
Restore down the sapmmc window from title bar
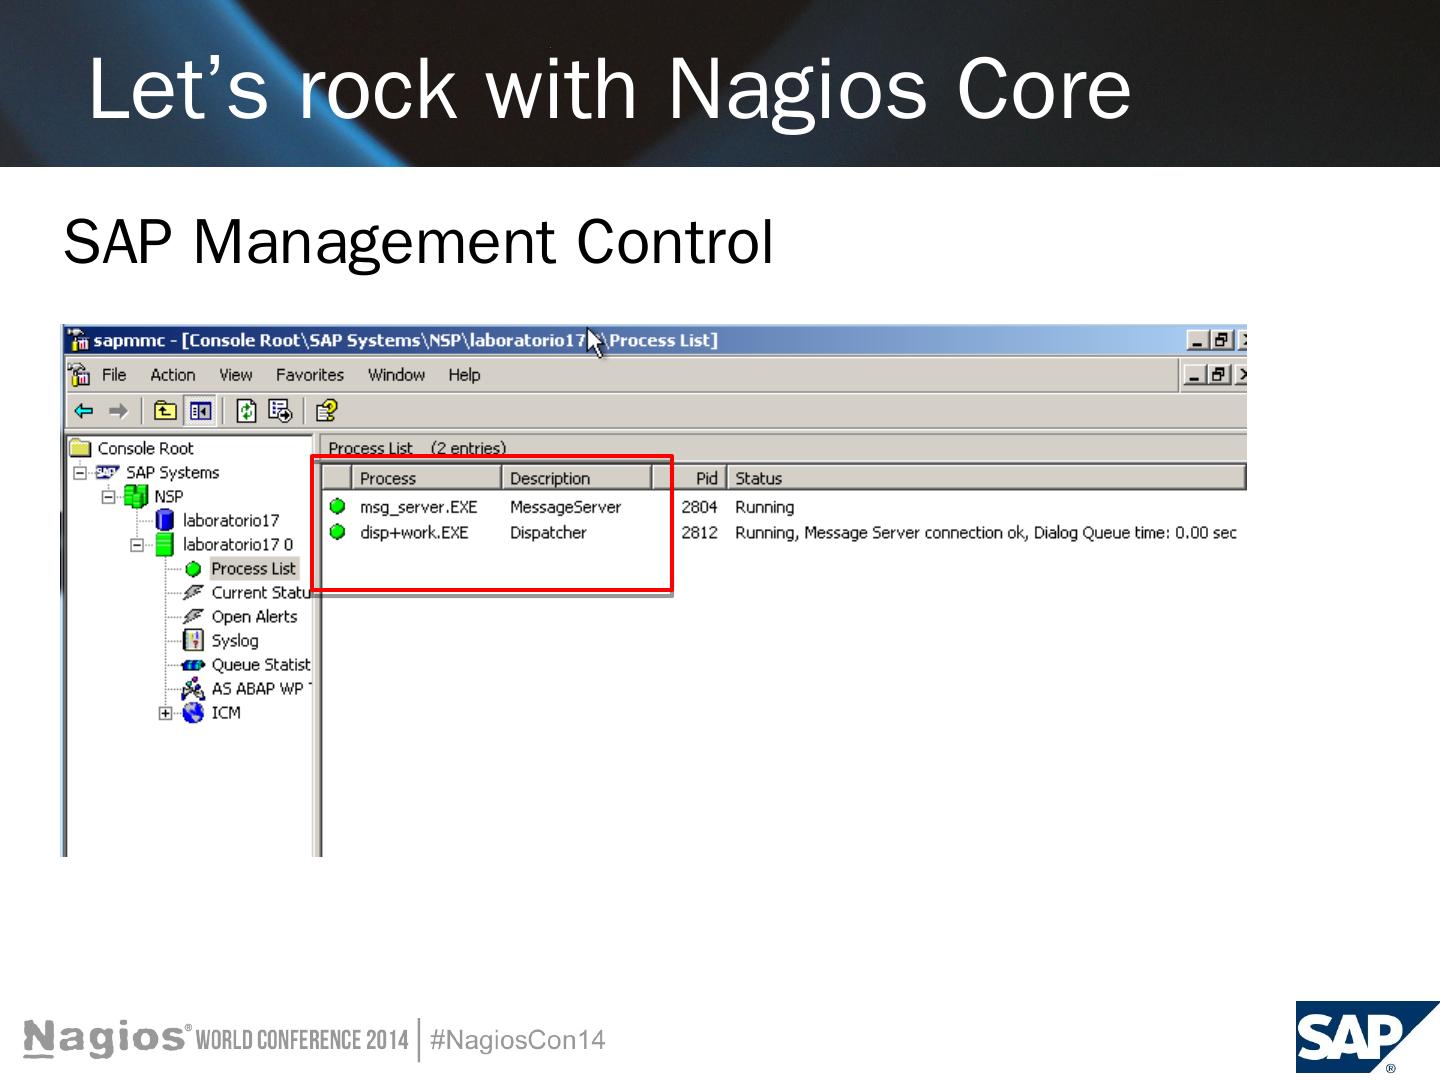point(1221,340)
